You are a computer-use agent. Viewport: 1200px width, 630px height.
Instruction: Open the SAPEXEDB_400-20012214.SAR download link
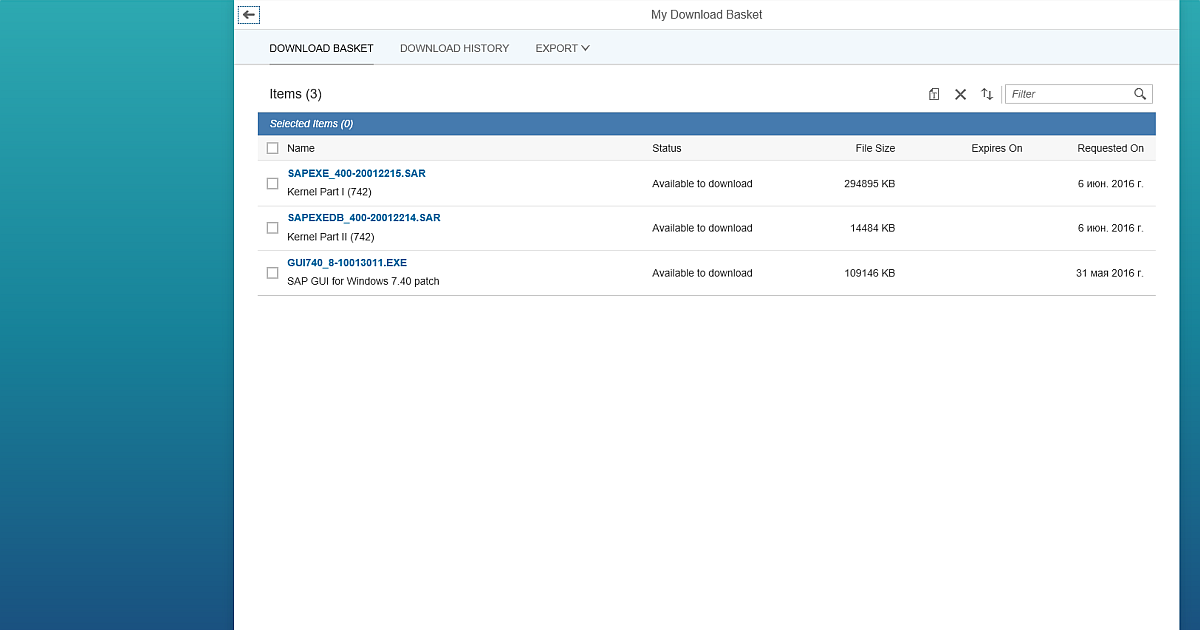pyautogui.click(x=364, y=217)
